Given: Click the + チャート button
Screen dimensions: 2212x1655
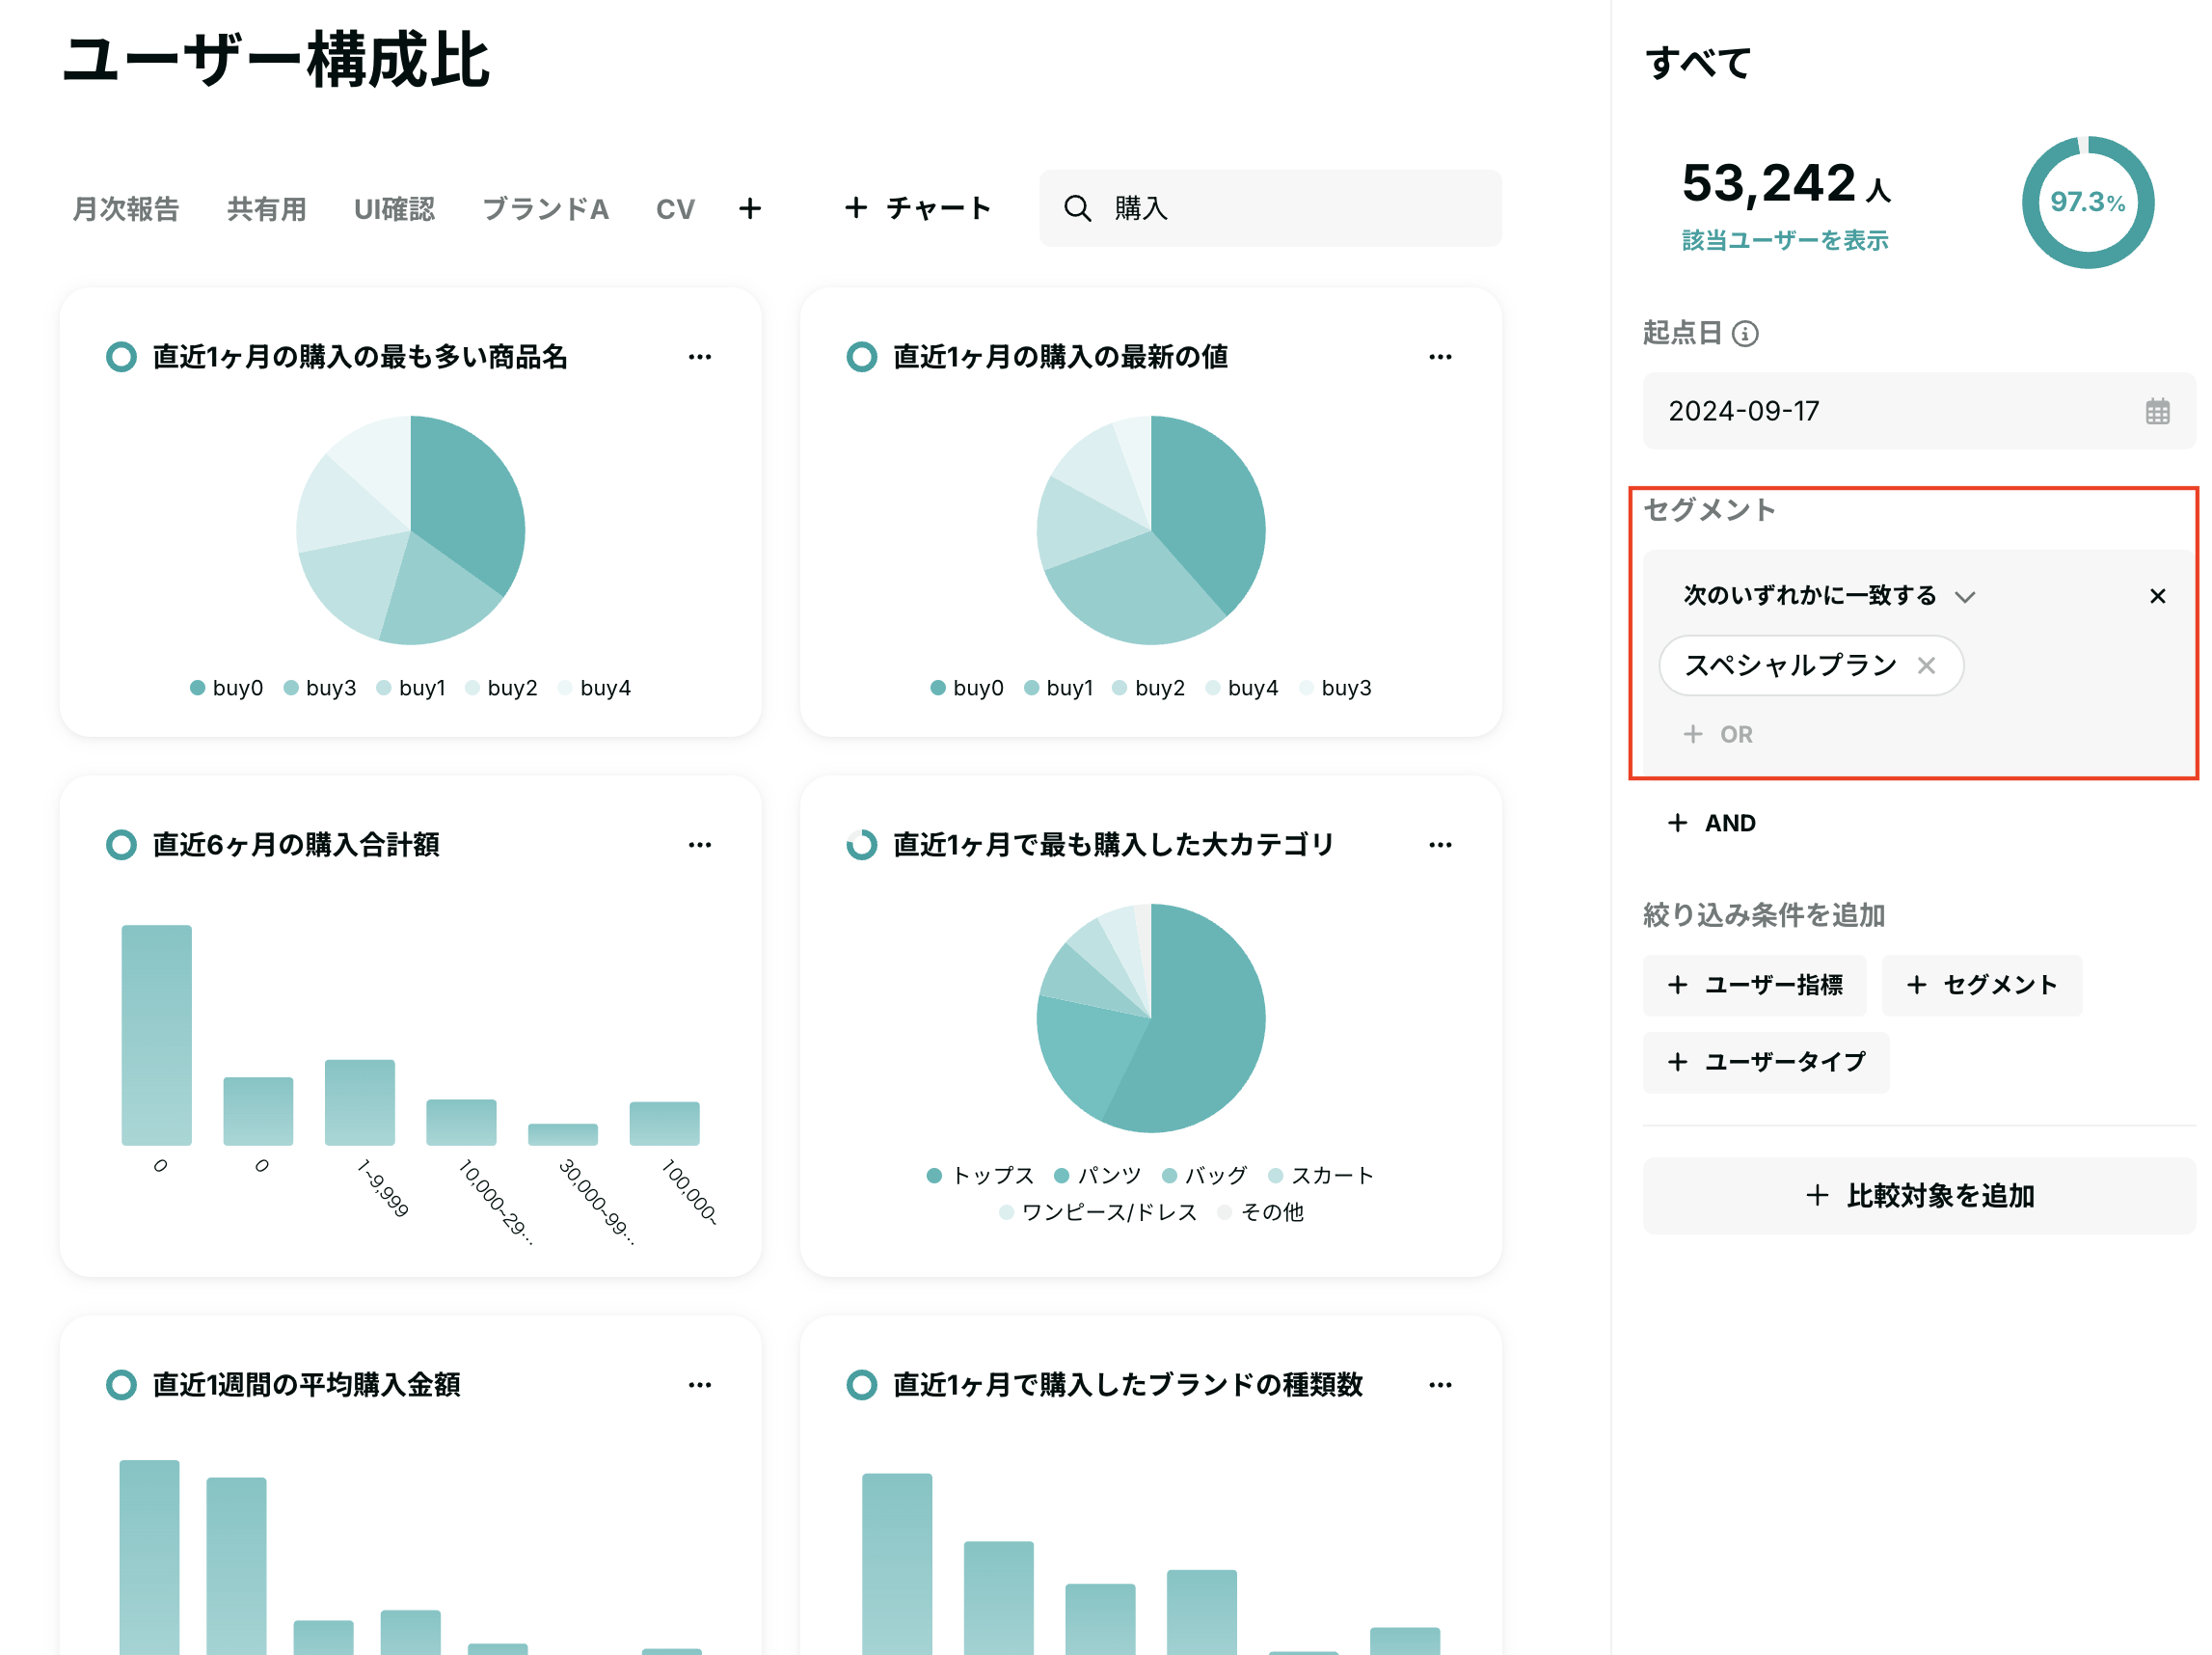Looking at the screenshot, I should click(917, 208).
